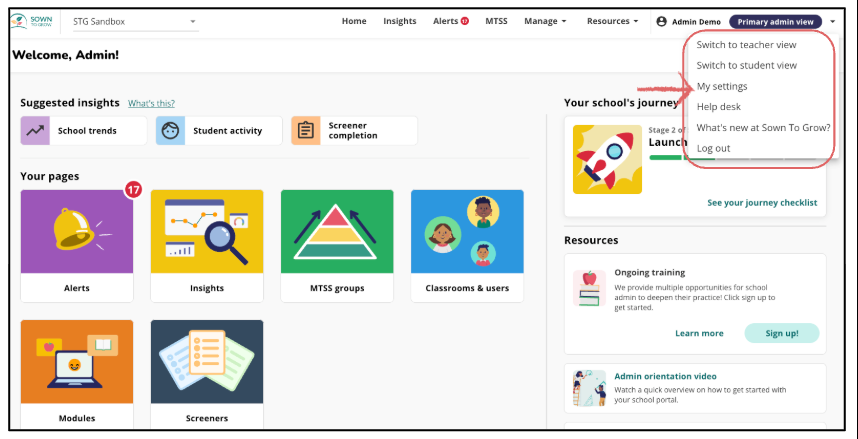Select My settings from the menu
Screen dimensions: 858x439
(x=722, y=87)
